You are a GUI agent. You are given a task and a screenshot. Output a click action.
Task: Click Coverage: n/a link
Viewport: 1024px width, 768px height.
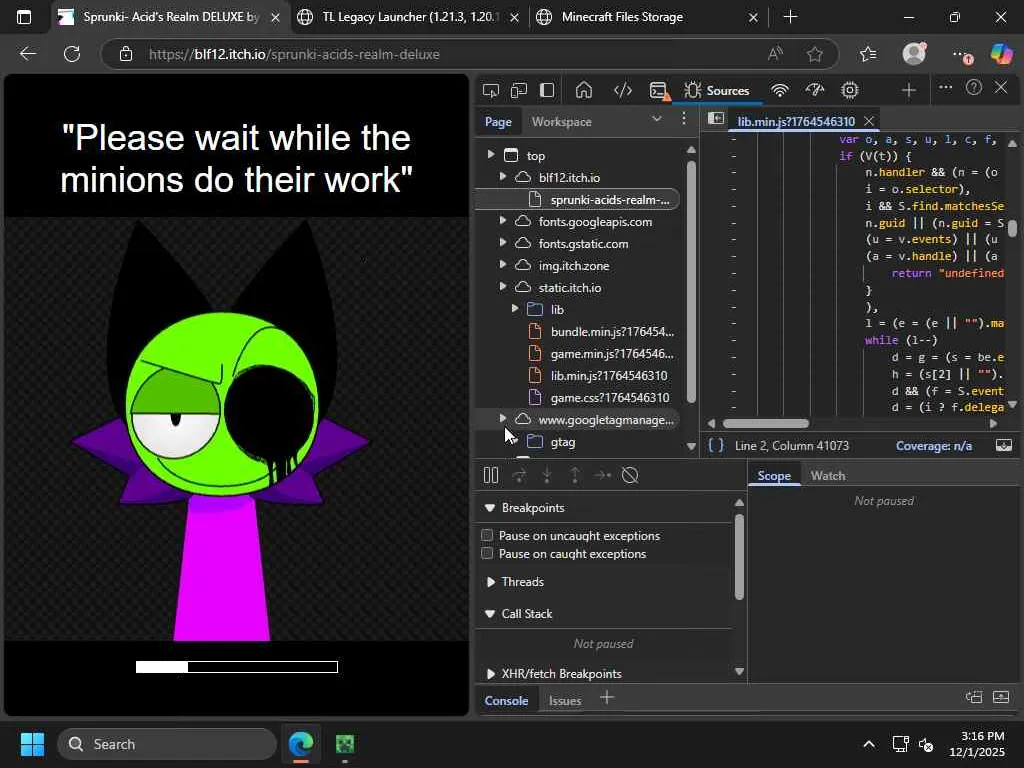pyautogui.click(x=933, y=446)
